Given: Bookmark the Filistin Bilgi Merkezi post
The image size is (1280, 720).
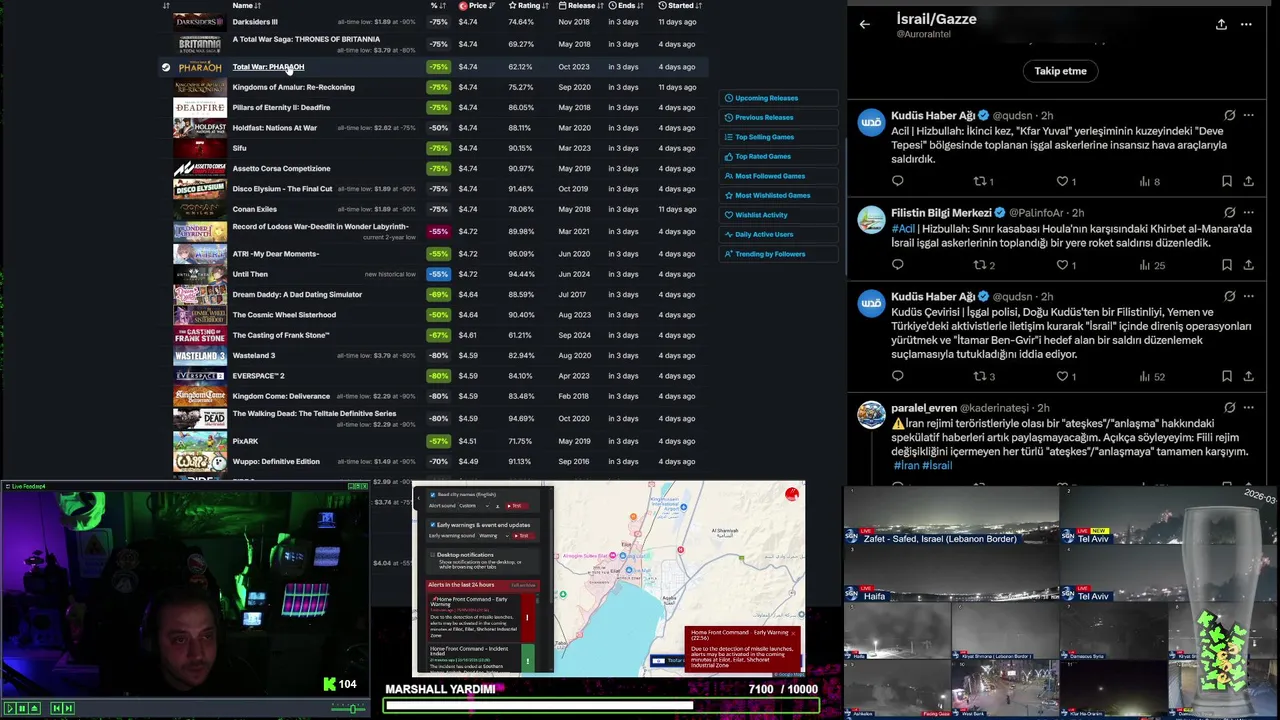Looking at the screenshot, I should point(1226,265).
